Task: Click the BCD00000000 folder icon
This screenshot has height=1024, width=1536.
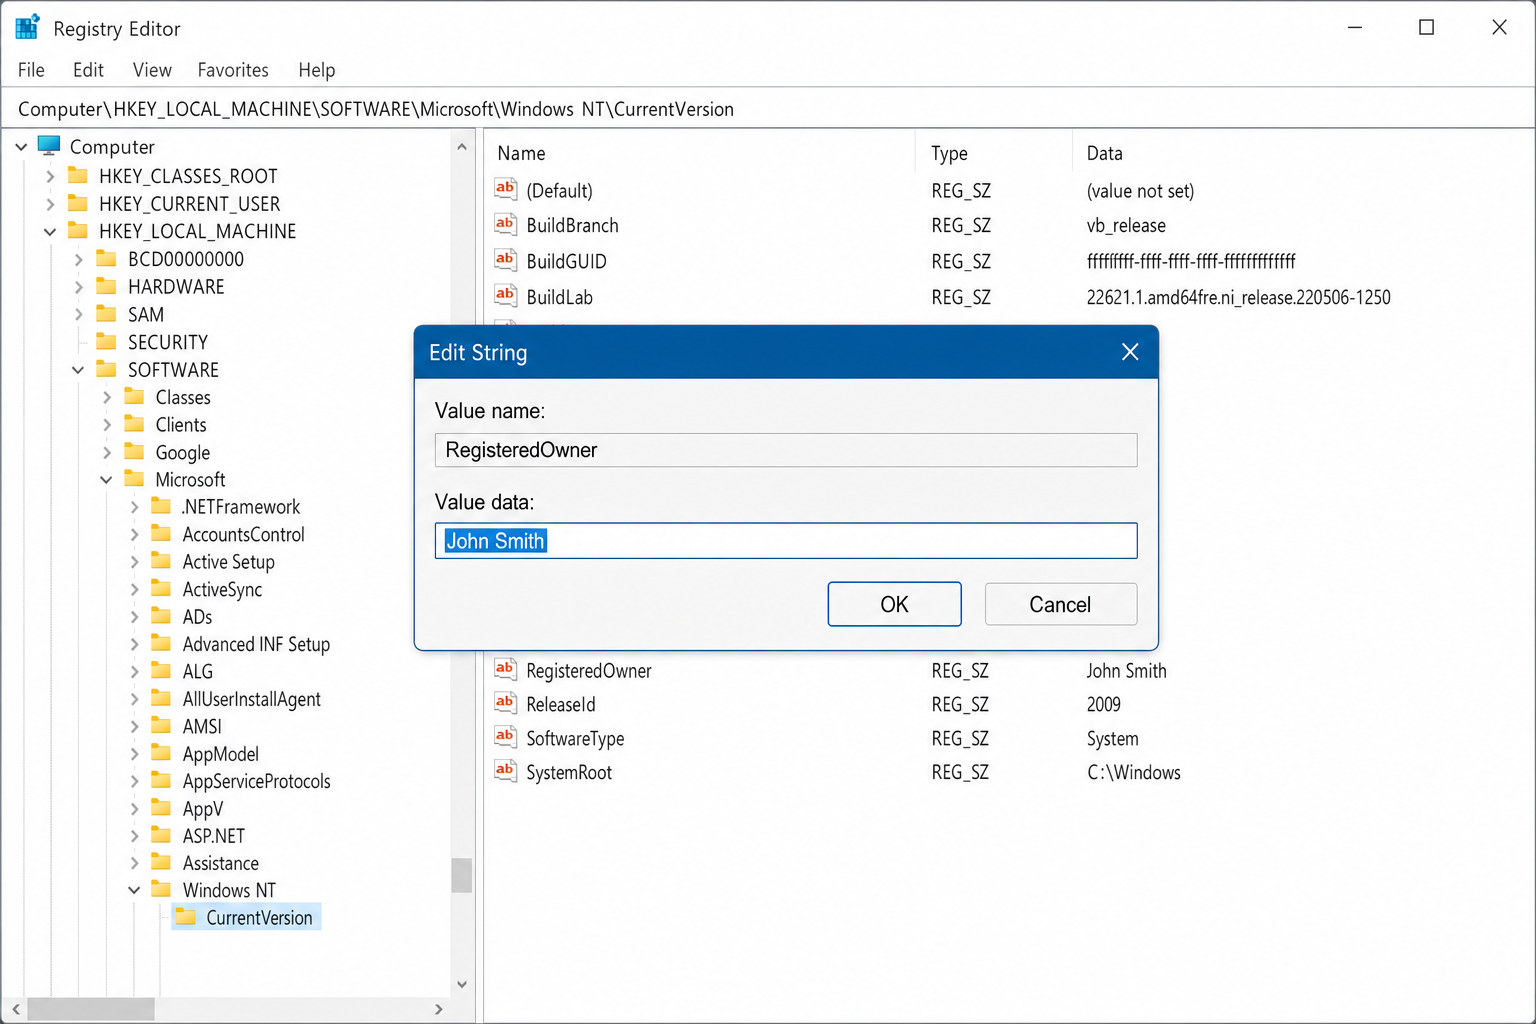Action: point(106,259)
